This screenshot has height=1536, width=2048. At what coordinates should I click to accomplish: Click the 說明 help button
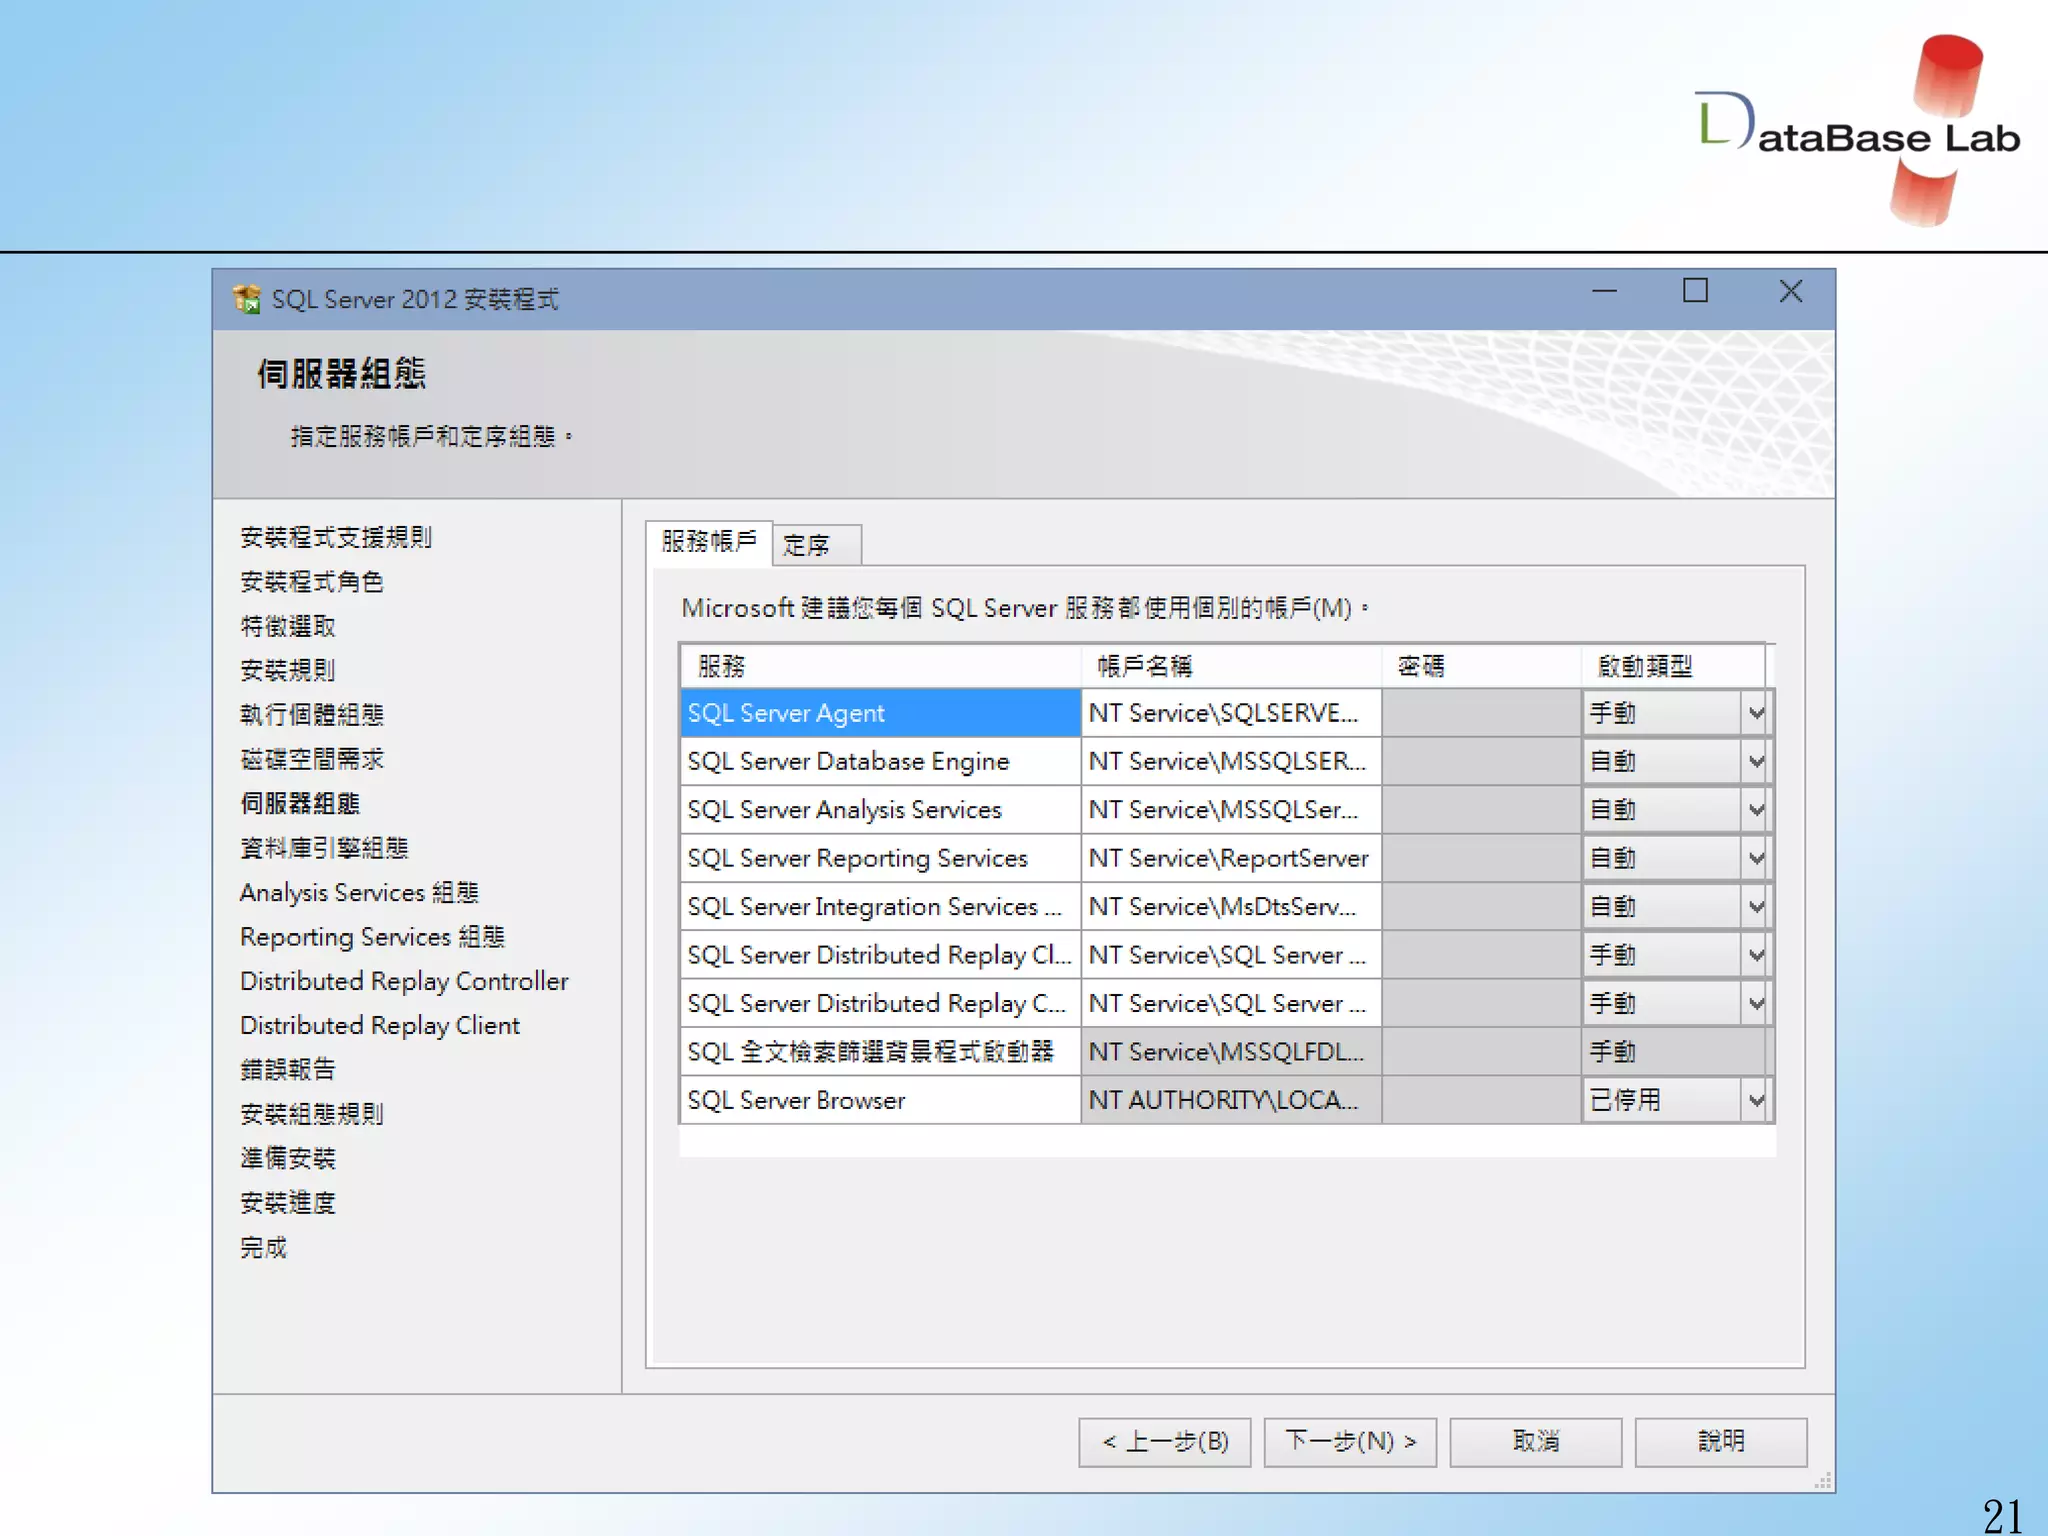[x=1721, y=1442]
